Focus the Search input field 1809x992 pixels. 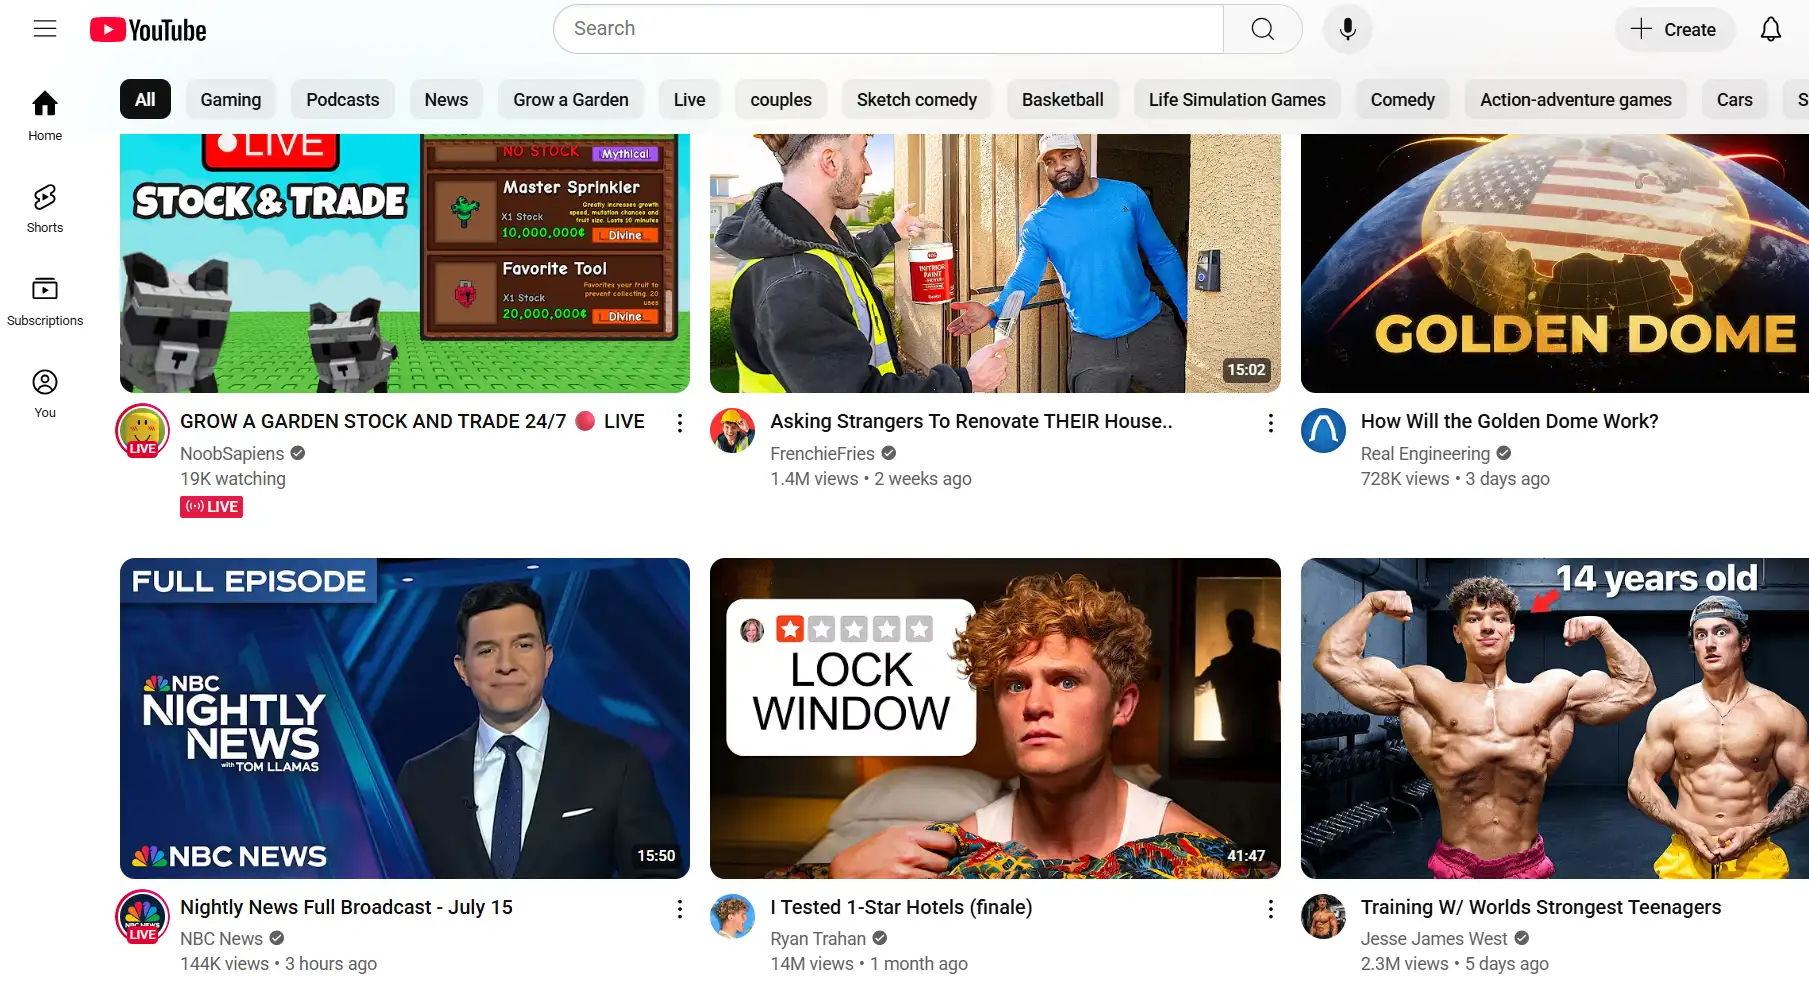point(889,29)
